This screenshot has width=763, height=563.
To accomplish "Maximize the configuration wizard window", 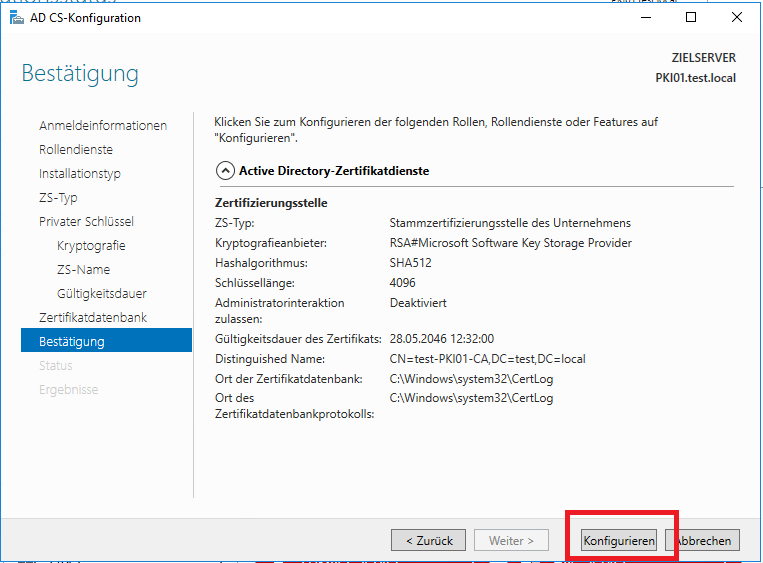I will pos(690,18).
